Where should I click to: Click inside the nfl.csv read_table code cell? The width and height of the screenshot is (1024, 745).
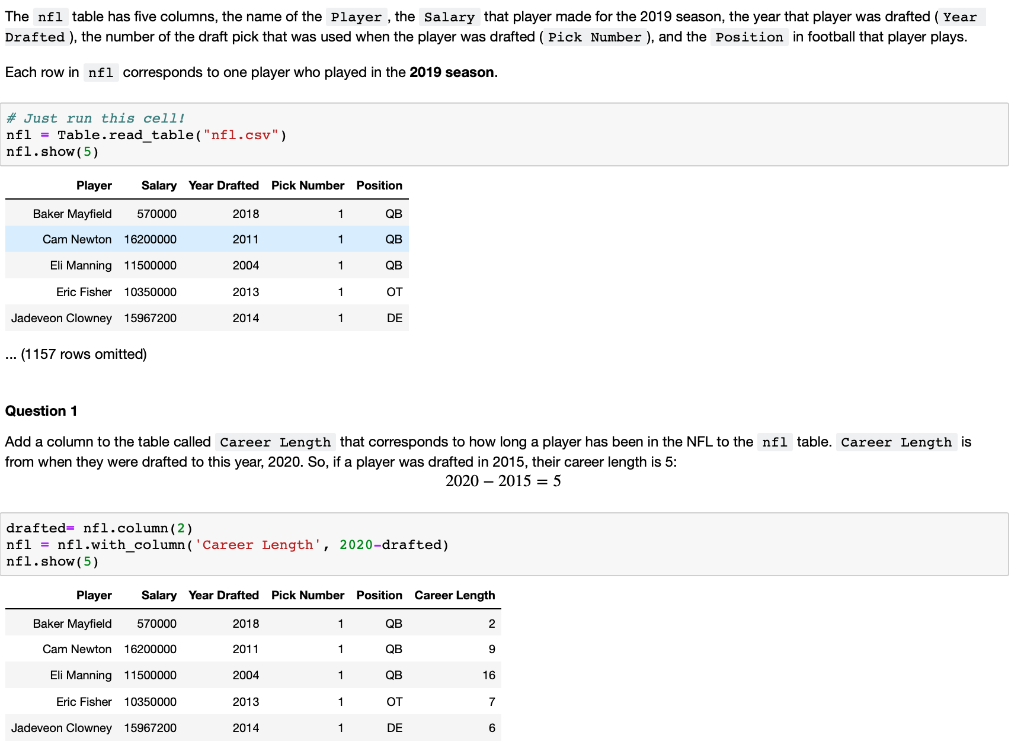click(x=504, y=135)
